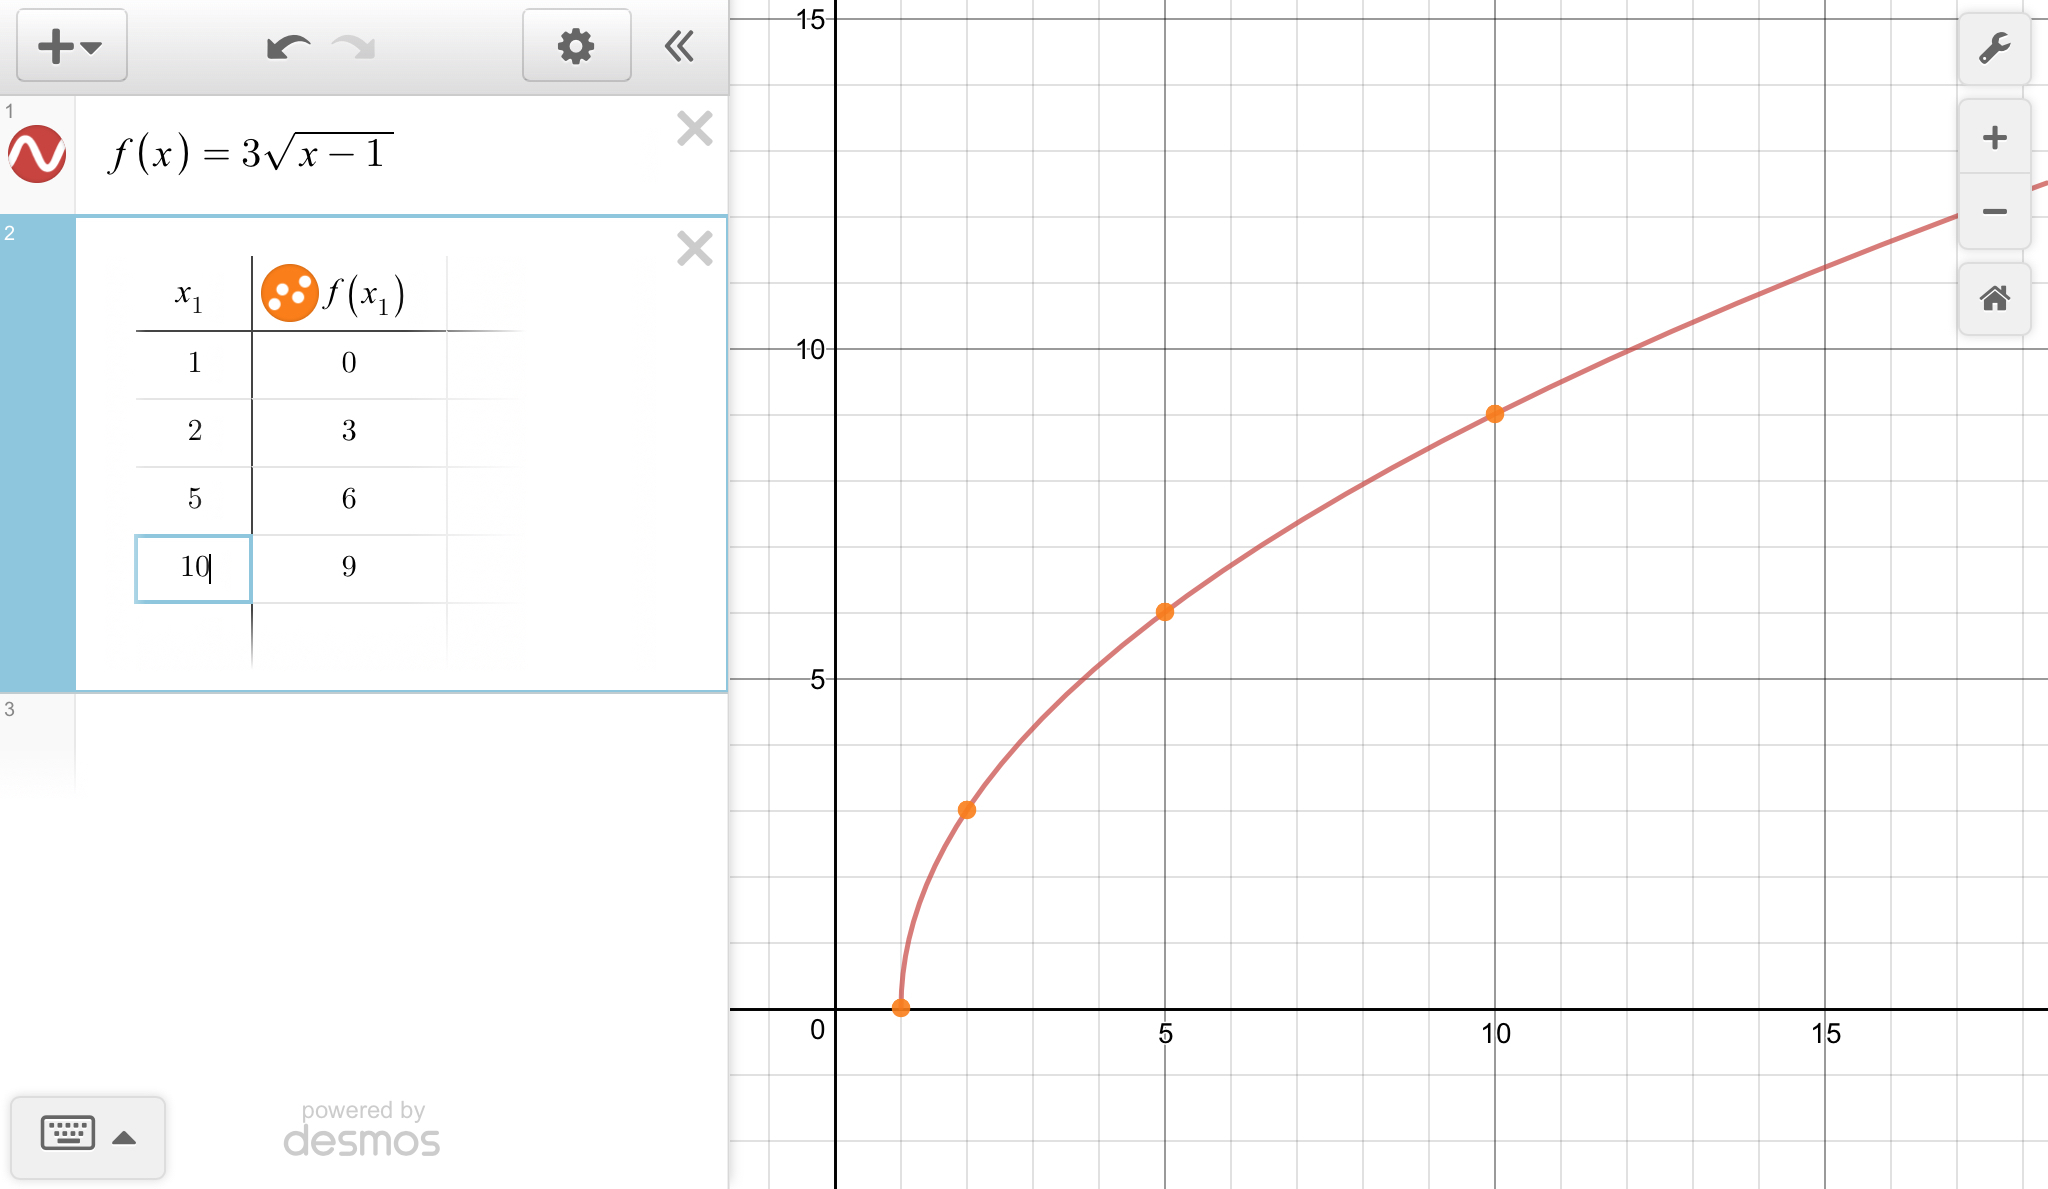Show the on-screen keypad
Viewport: 2048px width, 1189px height.
pyautogui.click(x=88, y=1136)
